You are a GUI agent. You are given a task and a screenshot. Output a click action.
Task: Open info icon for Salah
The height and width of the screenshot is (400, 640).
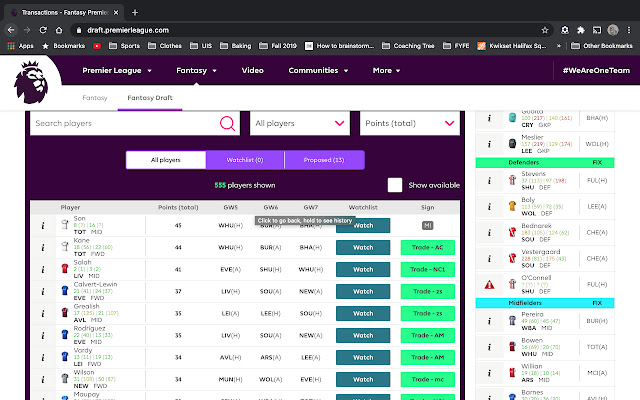(43, 270)
